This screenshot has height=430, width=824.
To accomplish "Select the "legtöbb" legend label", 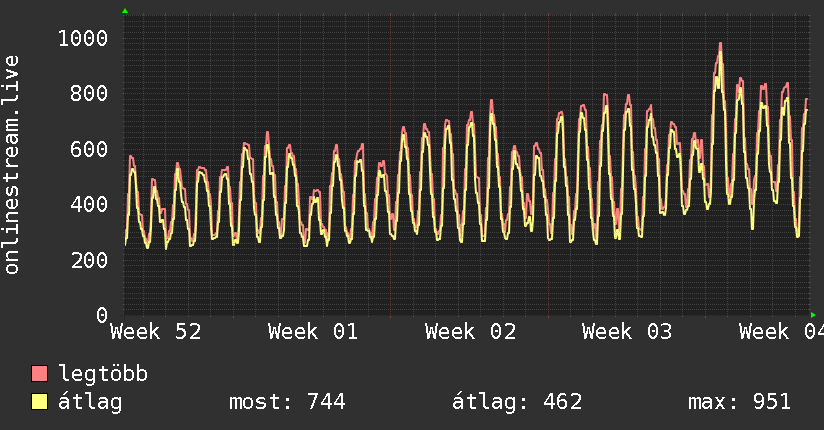I will tap(103, 375).
